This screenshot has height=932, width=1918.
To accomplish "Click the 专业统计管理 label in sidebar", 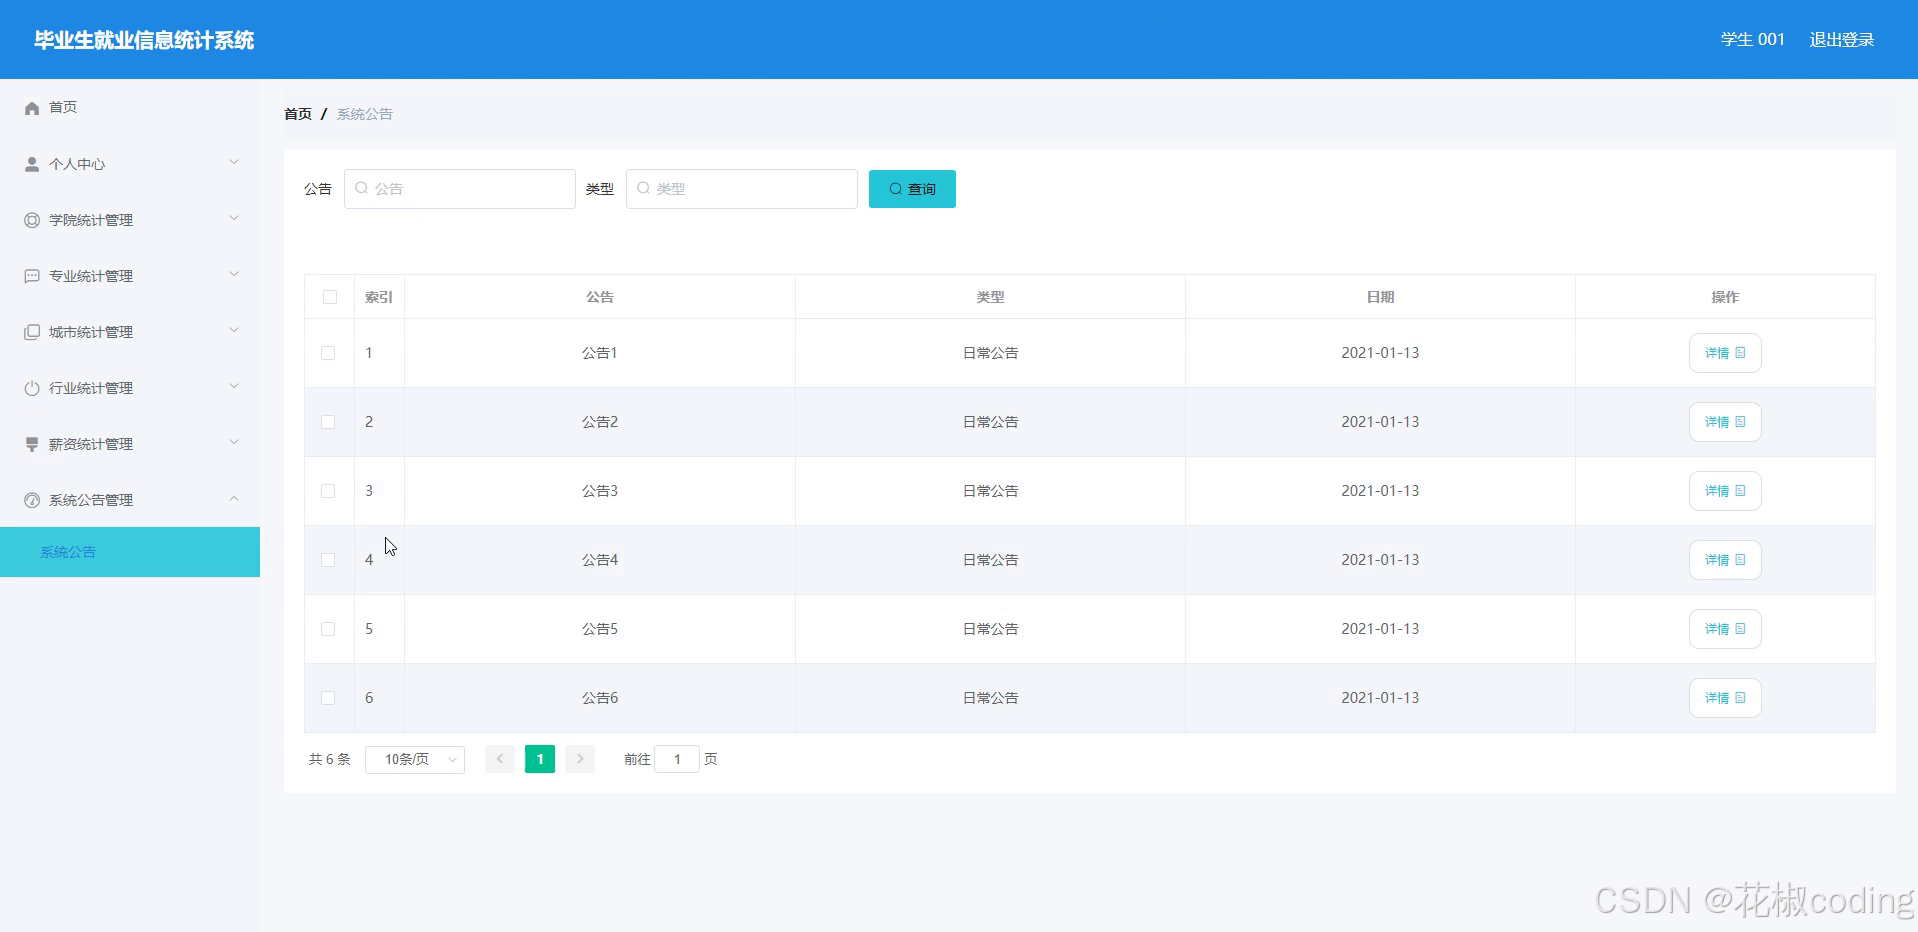I will tap(91, 276).
